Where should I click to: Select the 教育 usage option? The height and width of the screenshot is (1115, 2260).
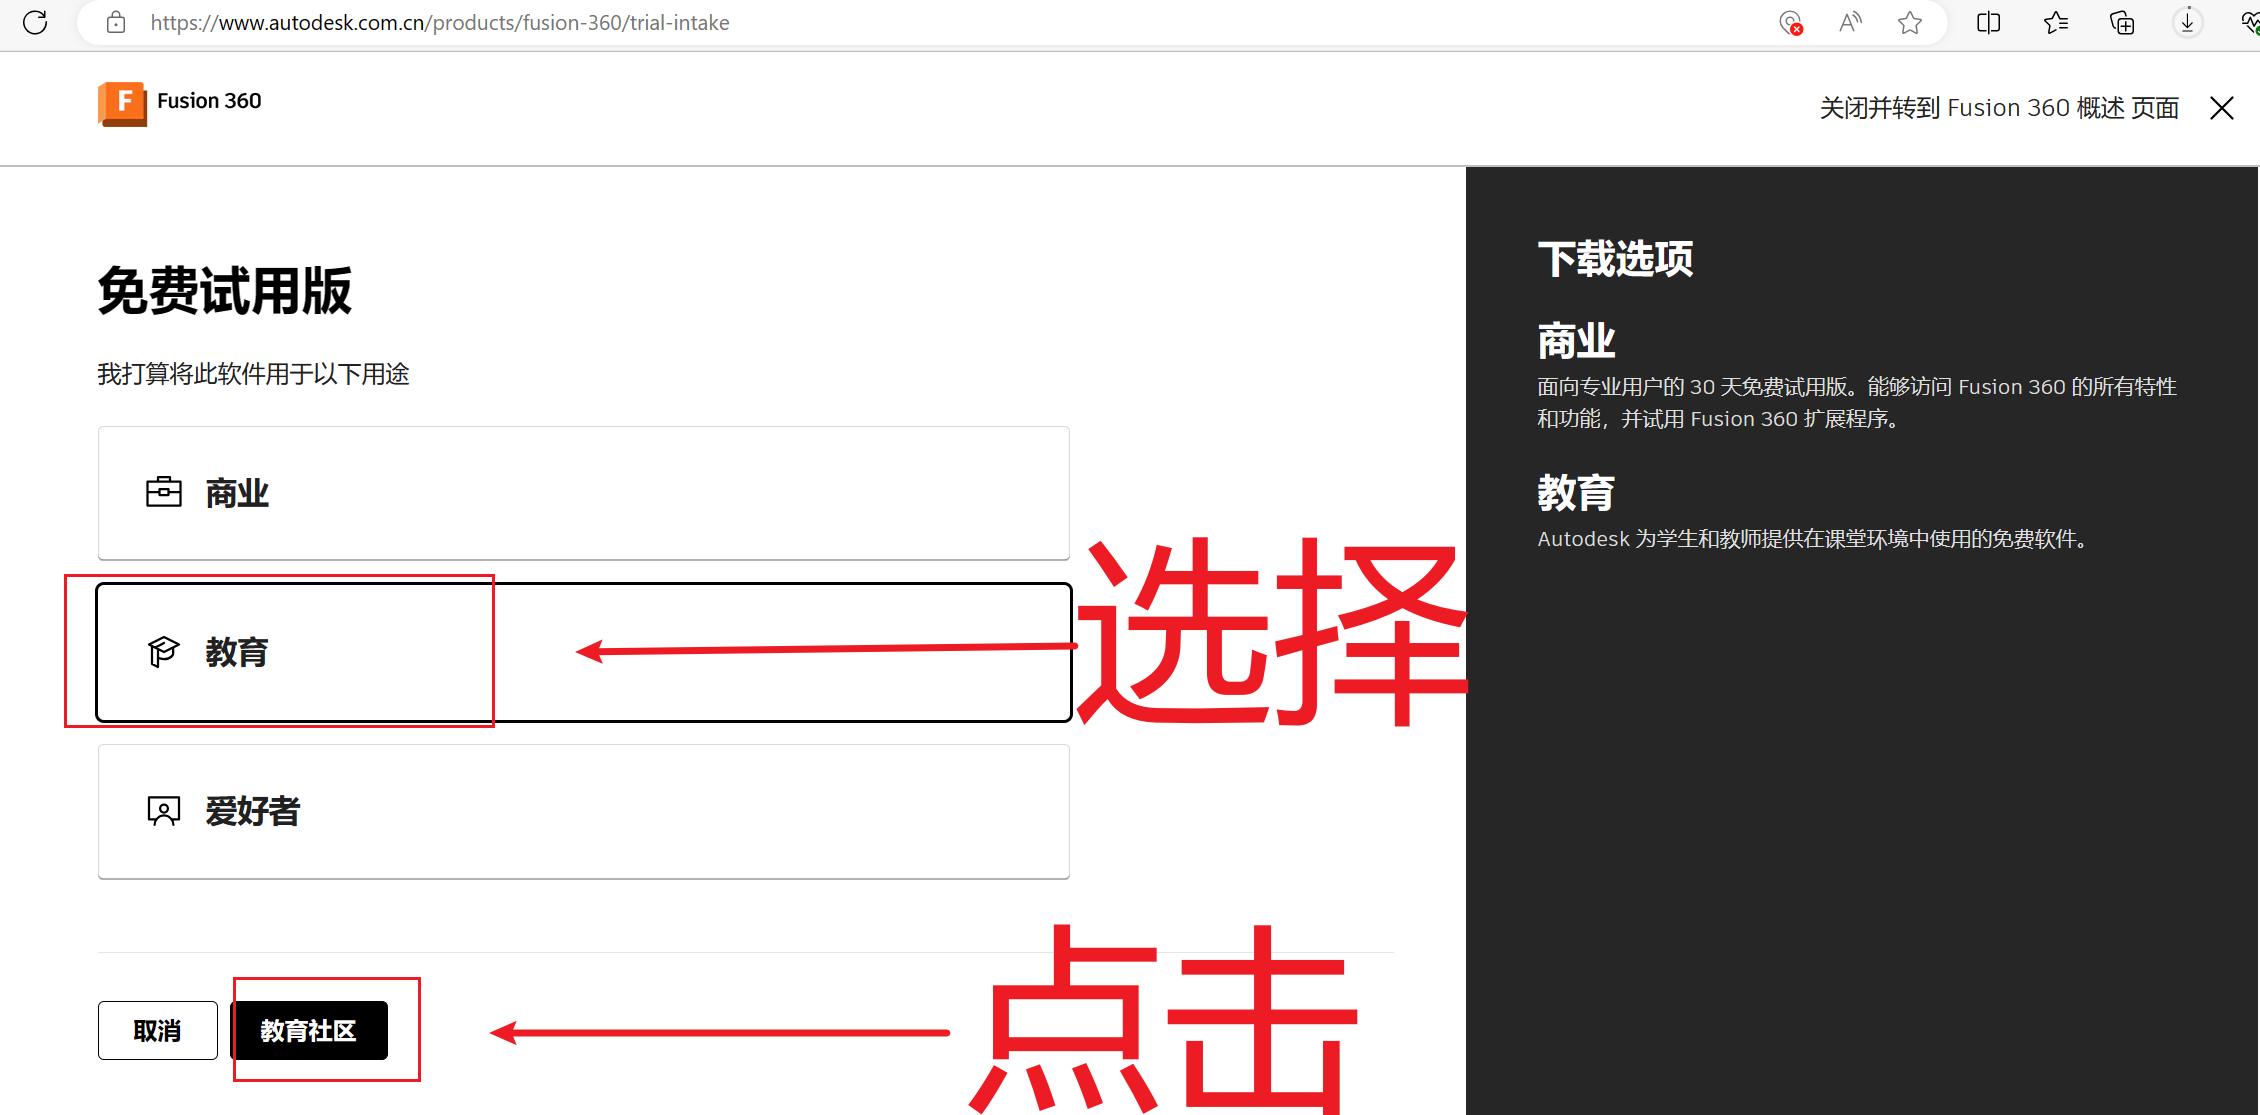(x=584, y=652)
